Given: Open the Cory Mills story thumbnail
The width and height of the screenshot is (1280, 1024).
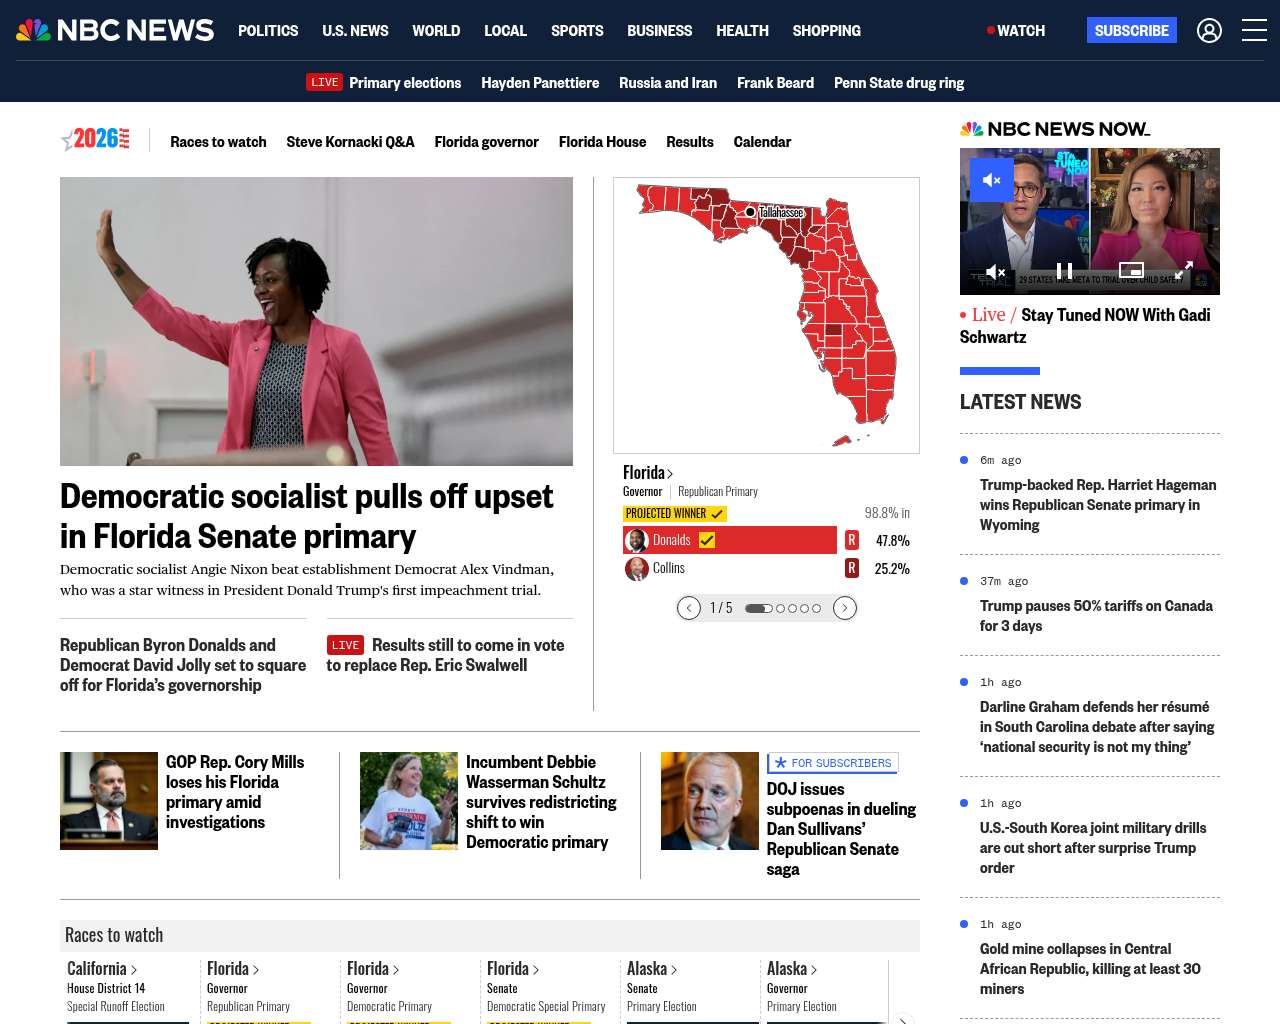Looking at the screenshot, I should tap(109, 801).
